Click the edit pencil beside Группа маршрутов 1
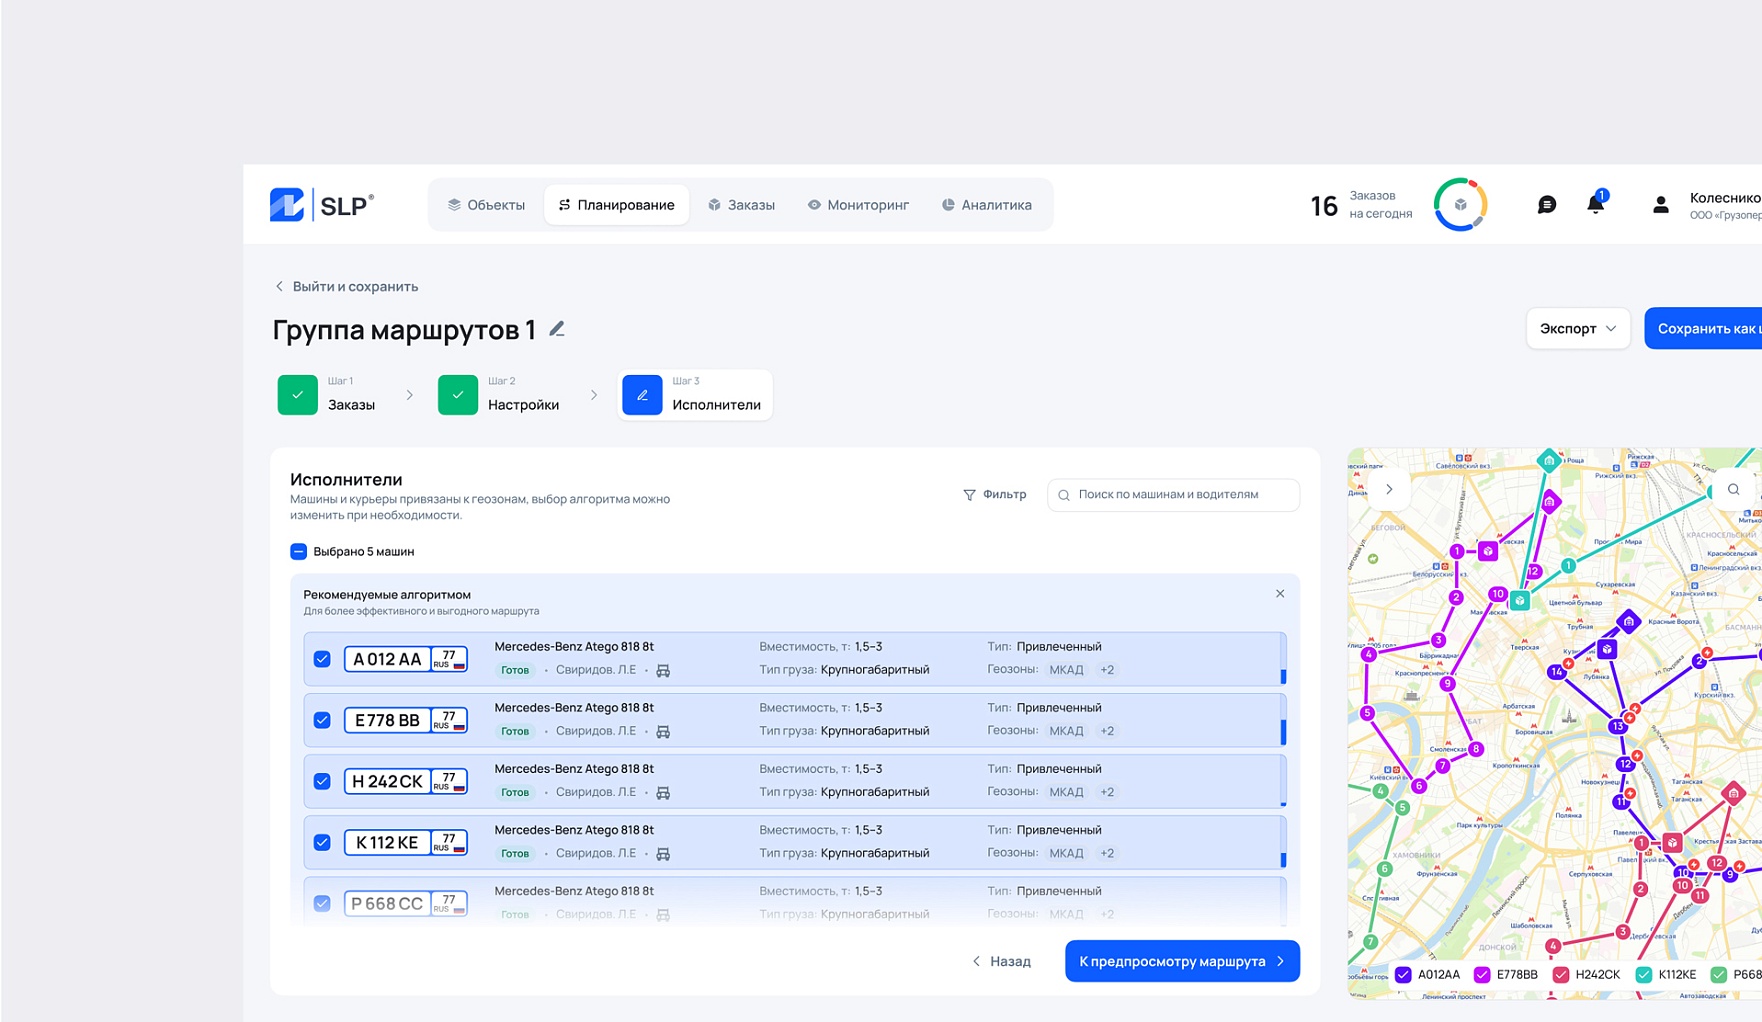The width and height of the screenshot is (1762, 1022). tap(558, 328)
